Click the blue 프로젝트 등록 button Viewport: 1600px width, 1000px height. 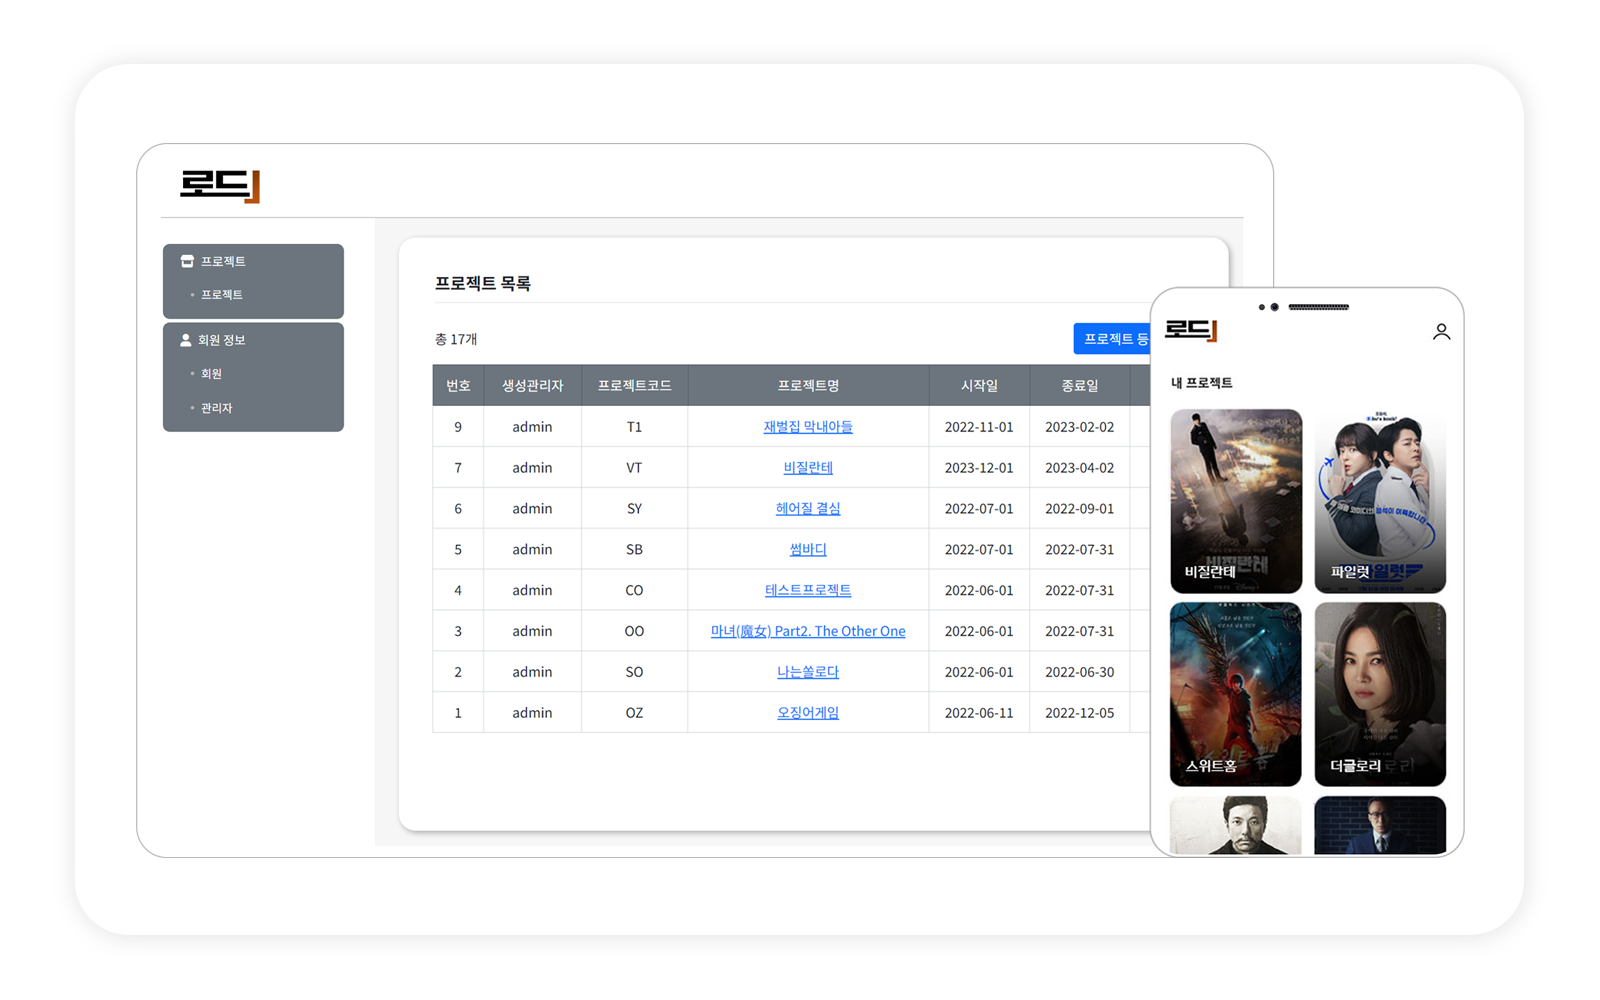coord(1112,339)
